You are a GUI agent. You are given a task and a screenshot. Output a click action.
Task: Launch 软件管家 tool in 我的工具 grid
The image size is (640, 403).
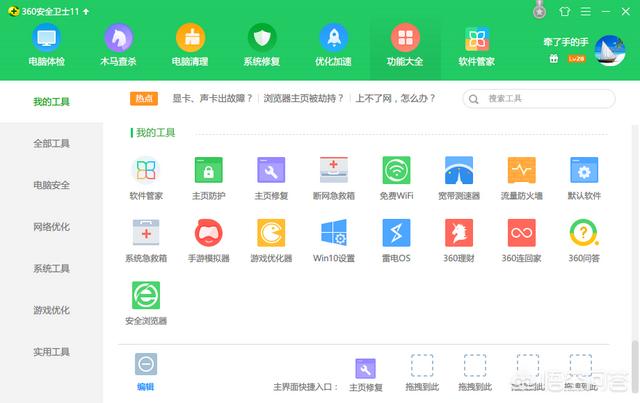pyautogui.click(x=146, y=178)
